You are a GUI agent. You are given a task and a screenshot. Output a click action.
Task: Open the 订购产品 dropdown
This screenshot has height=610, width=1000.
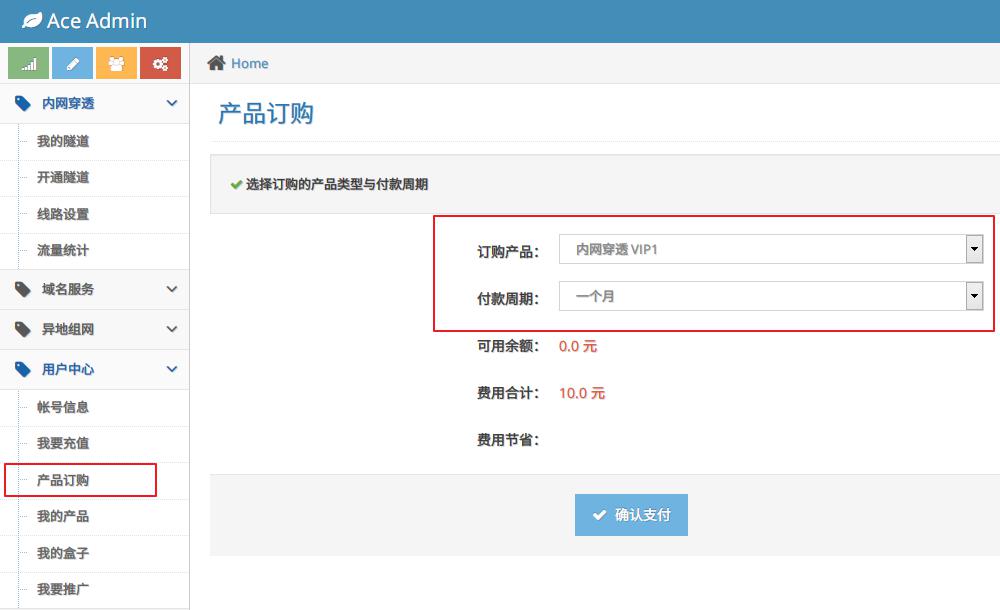point(770,250)
